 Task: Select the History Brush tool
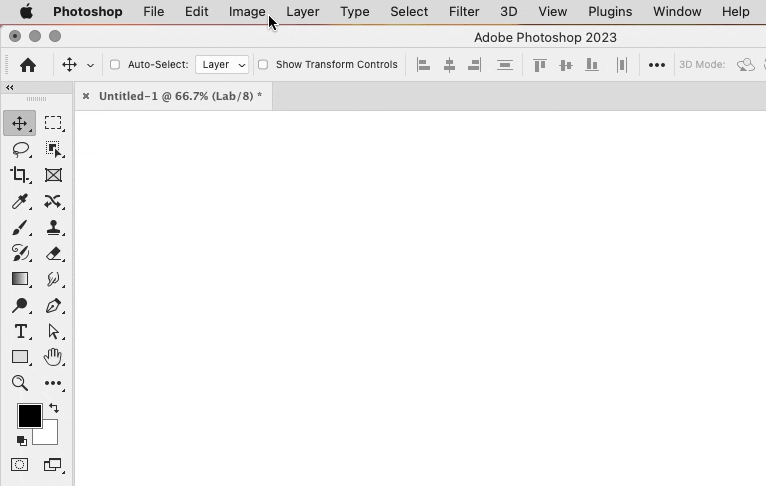point(20,253)
